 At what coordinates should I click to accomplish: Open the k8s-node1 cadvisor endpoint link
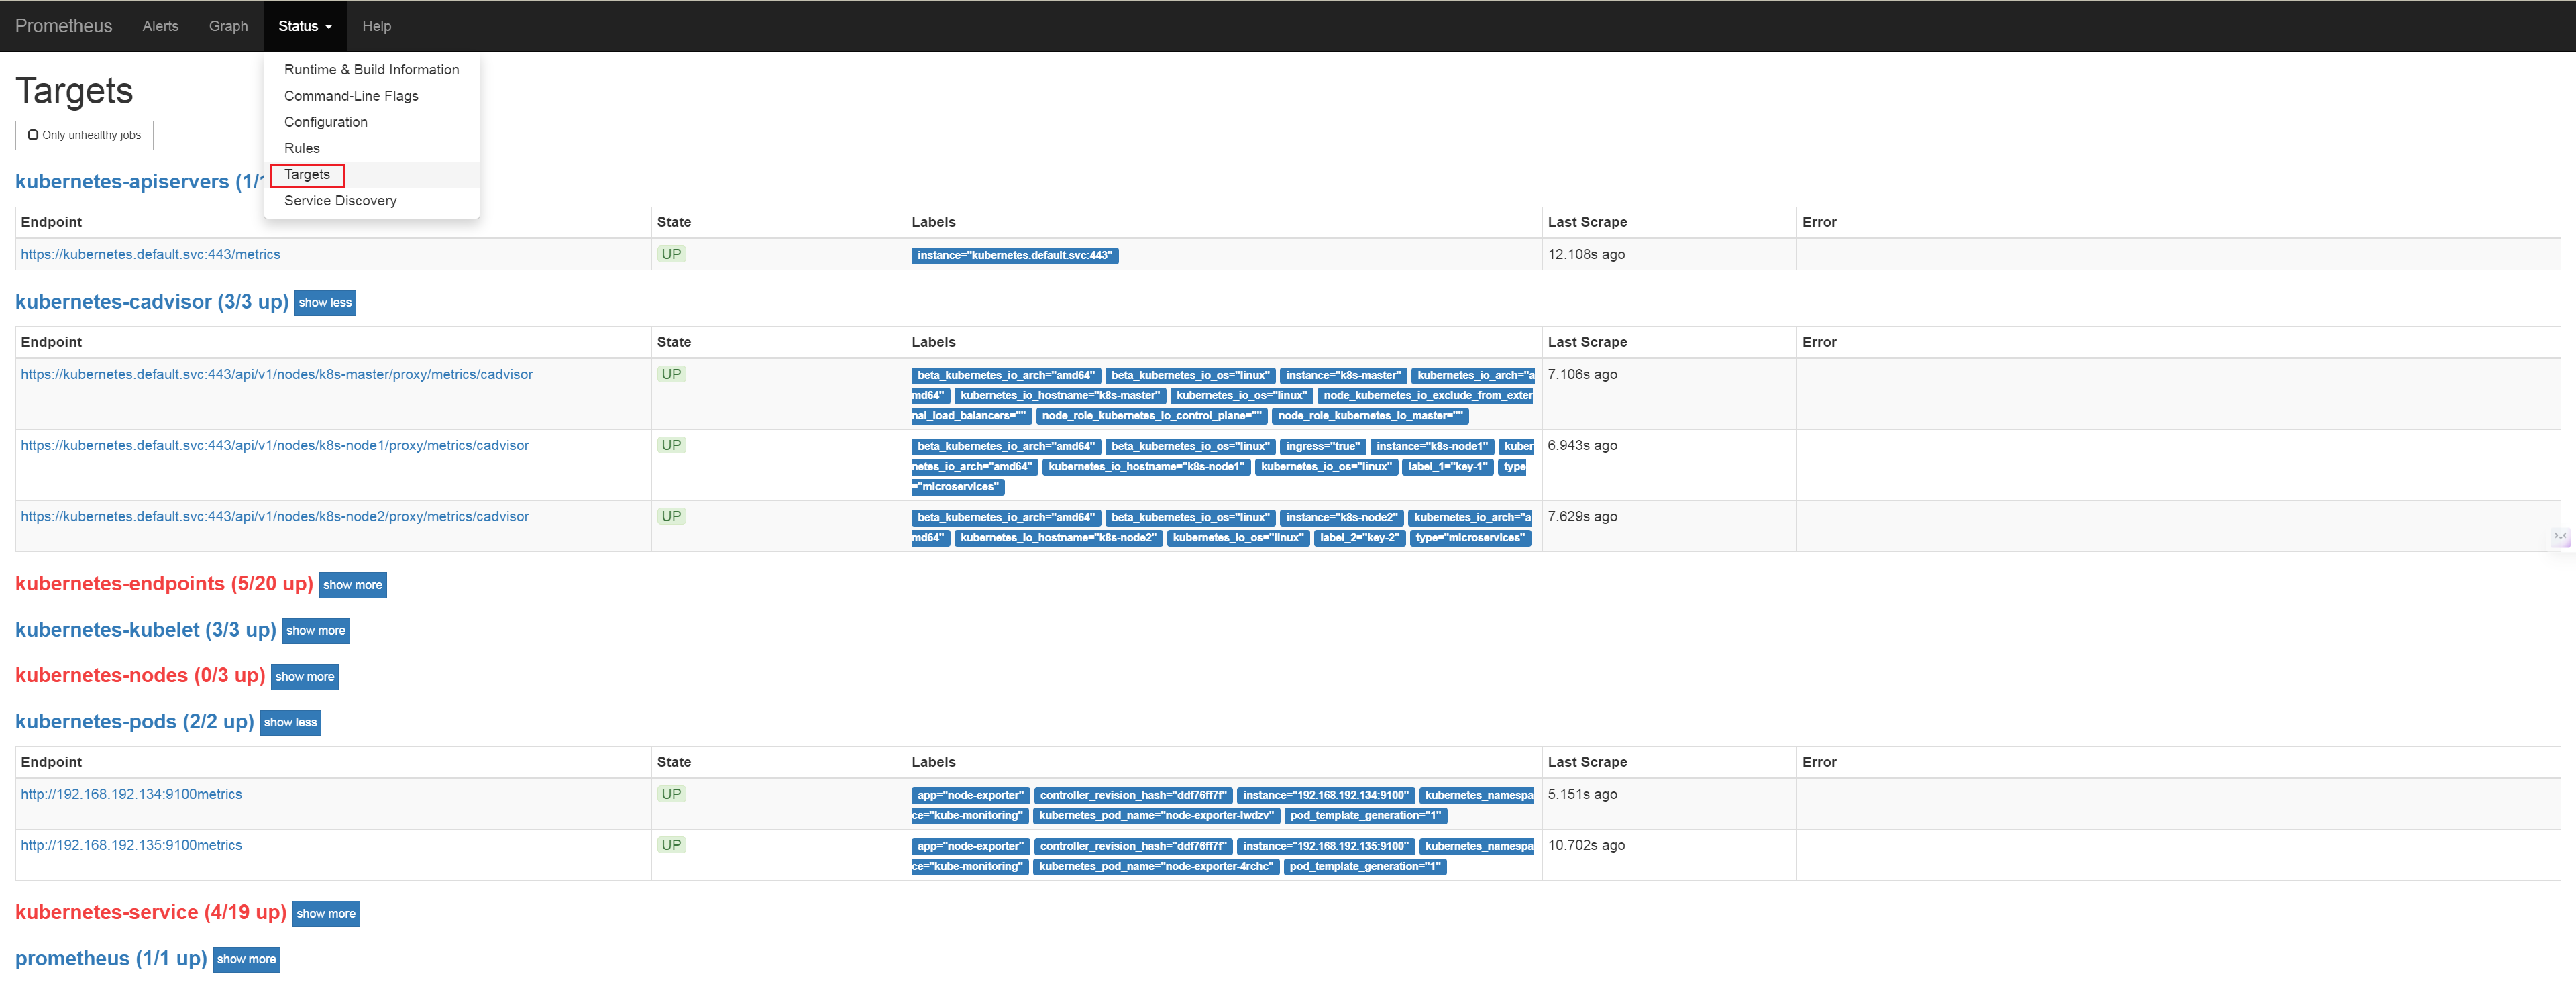coord(274,445)
